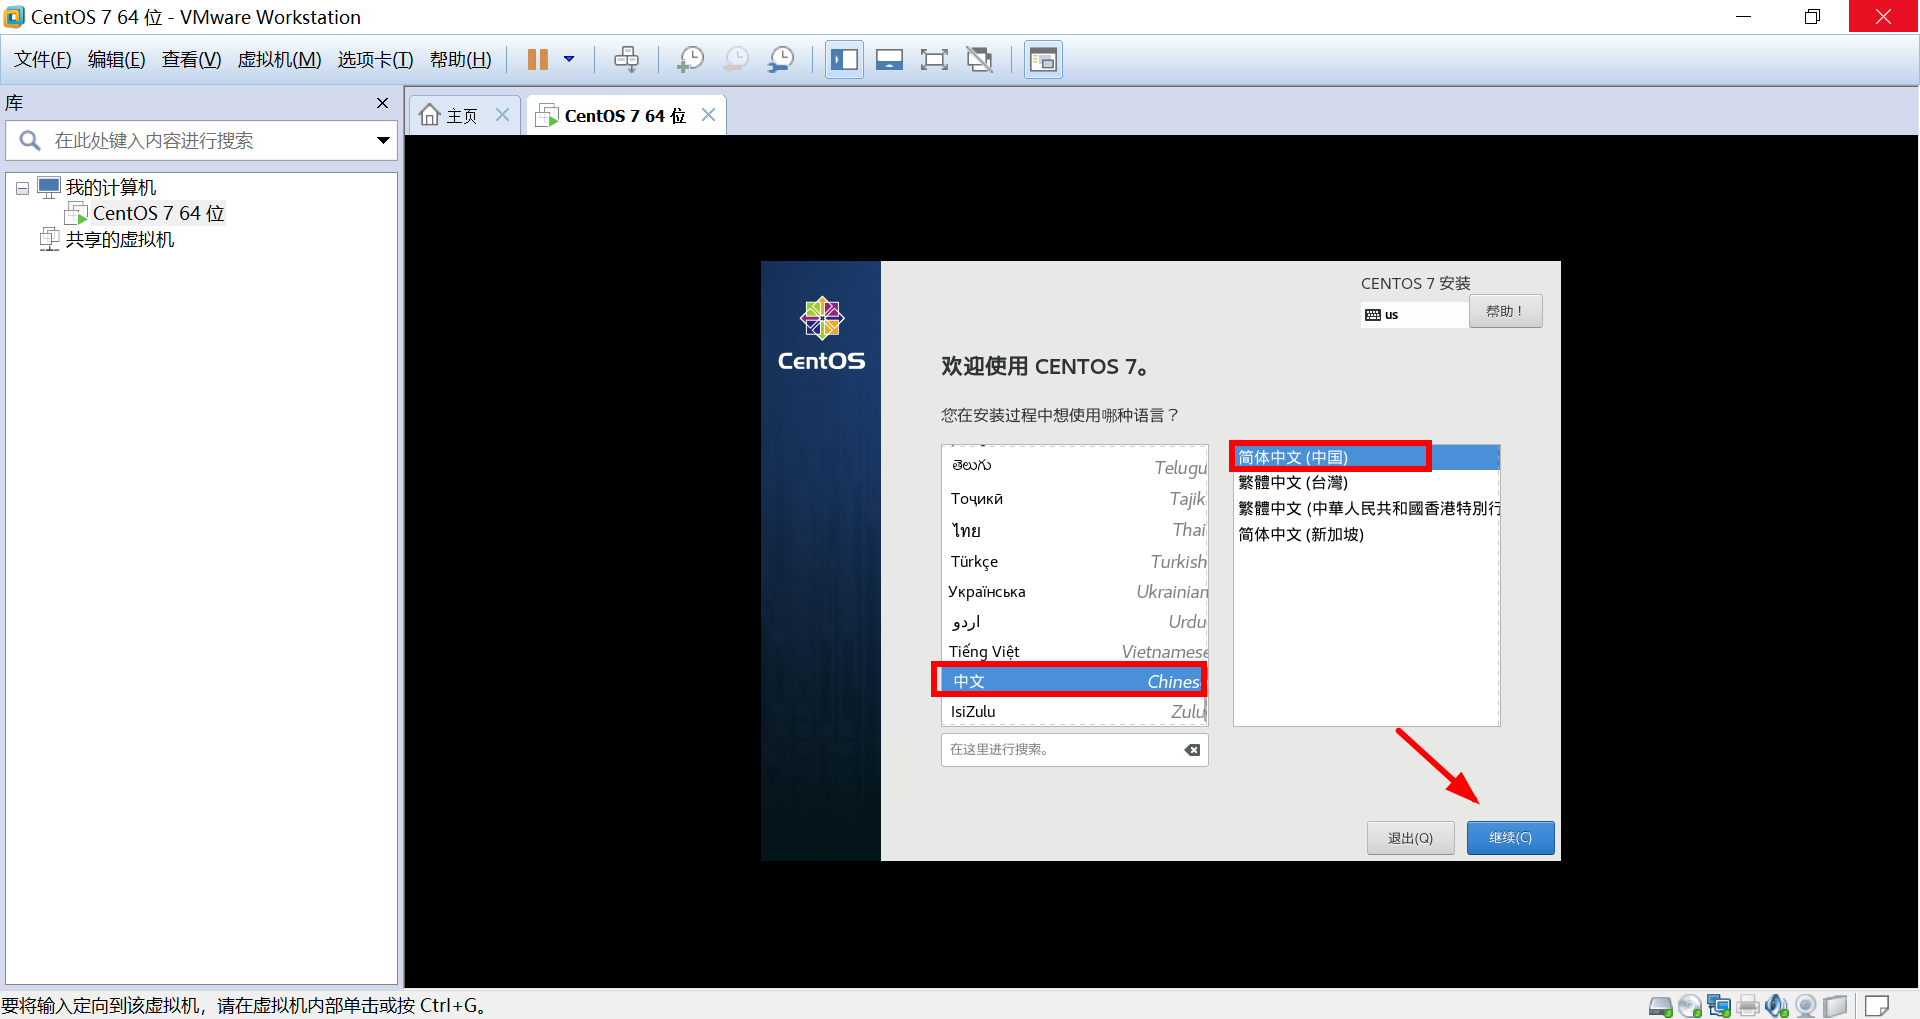The height and width of the screenshot is (1019, 1920).
Task: Click the 继续(C) button
Action: pyautogui.click(x=1510, y=838)
